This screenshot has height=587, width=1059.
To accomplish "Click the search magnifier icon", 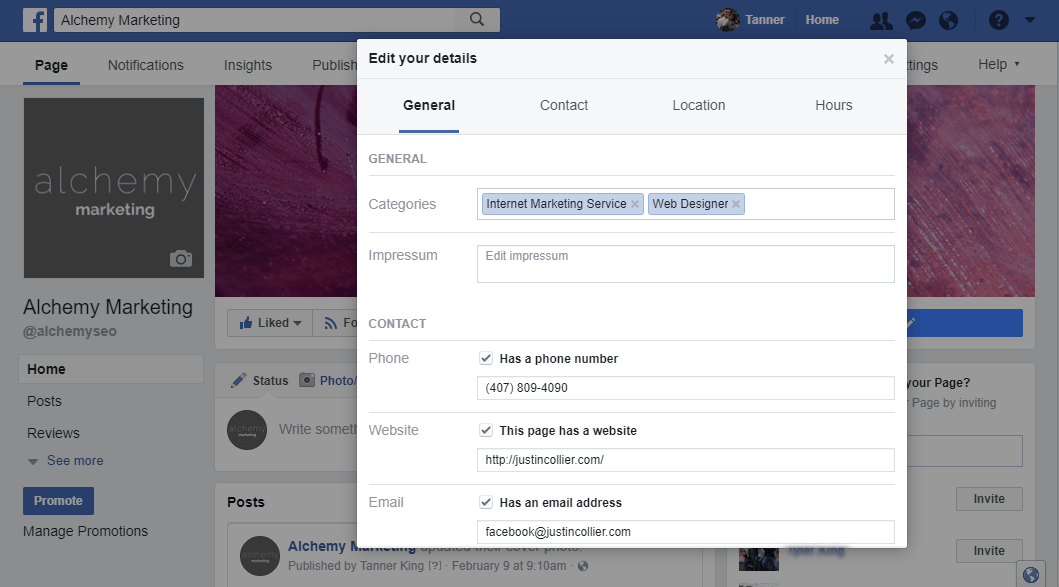I will point(477,20).
